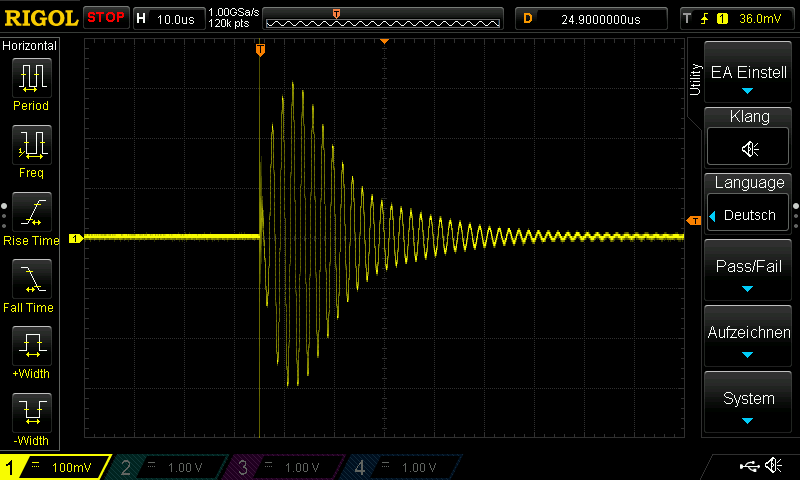Viewport: 800px width, 480px height.
Task: Click the Horizontal measurement panel header
Action: tap(29, 46)
